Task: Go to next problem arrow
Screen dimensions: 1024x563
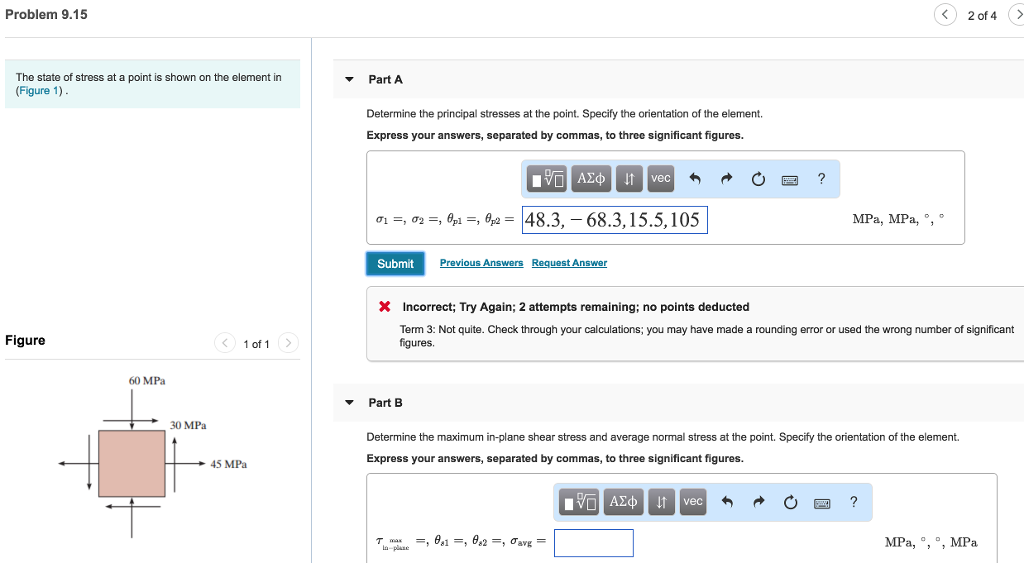Action: tap(1017, 14)
